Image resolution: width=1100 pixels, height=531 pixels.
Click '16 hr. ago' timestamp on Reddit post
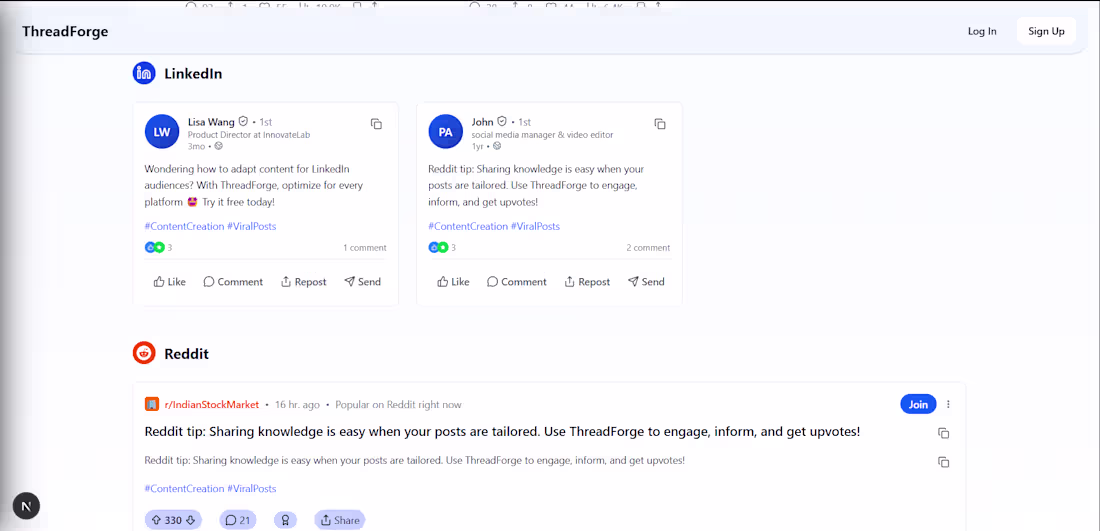(297, 405)
